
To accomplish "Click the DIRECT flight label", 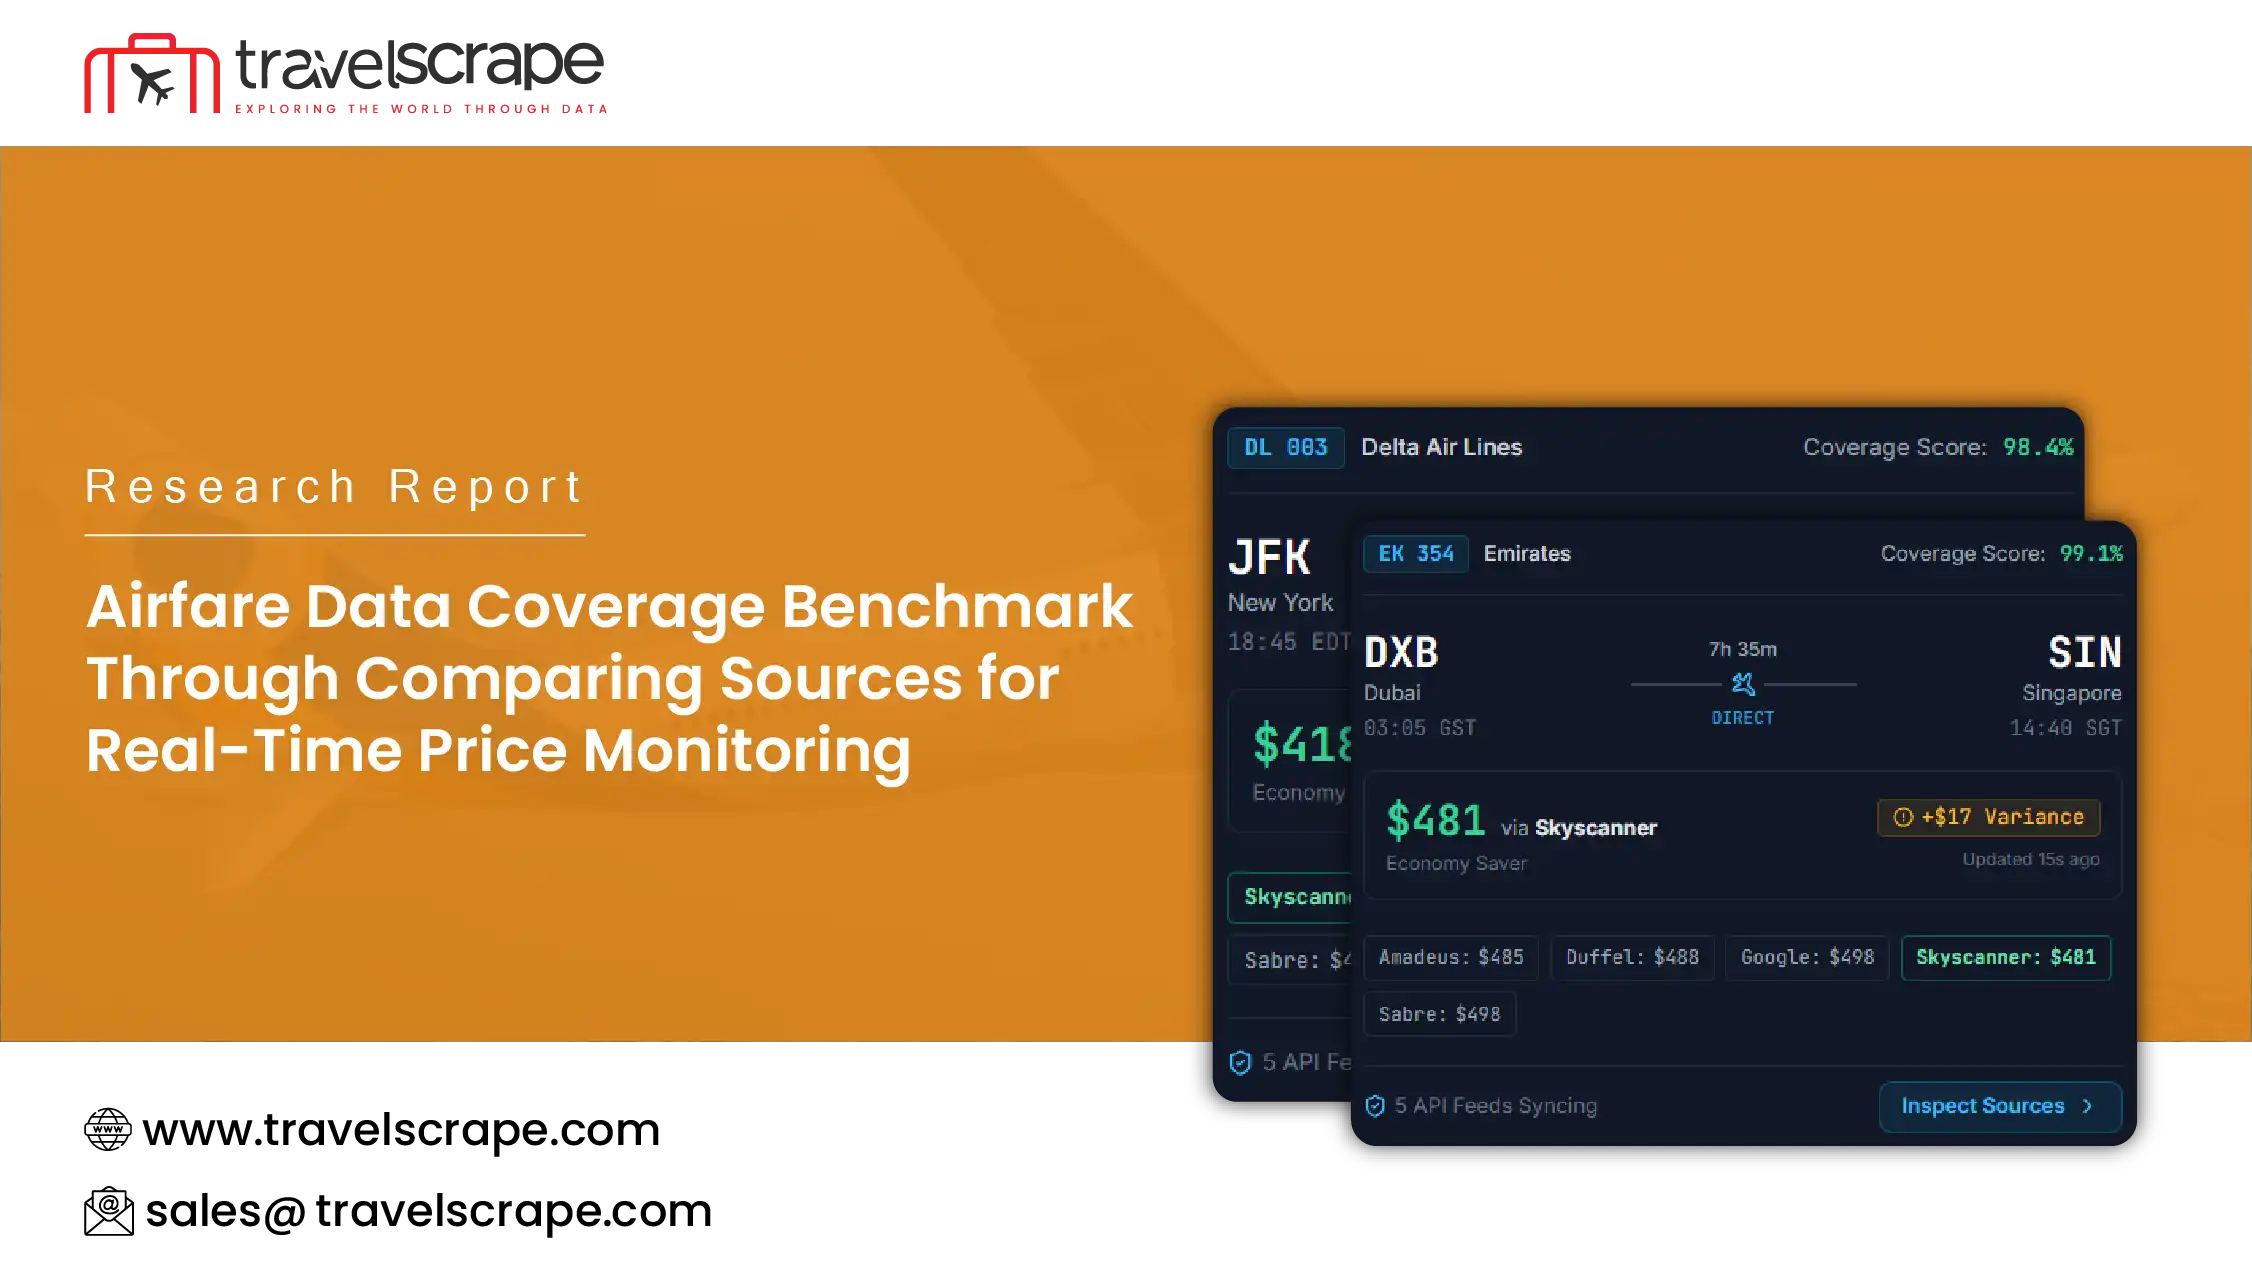I will (x=1743, y=718).
